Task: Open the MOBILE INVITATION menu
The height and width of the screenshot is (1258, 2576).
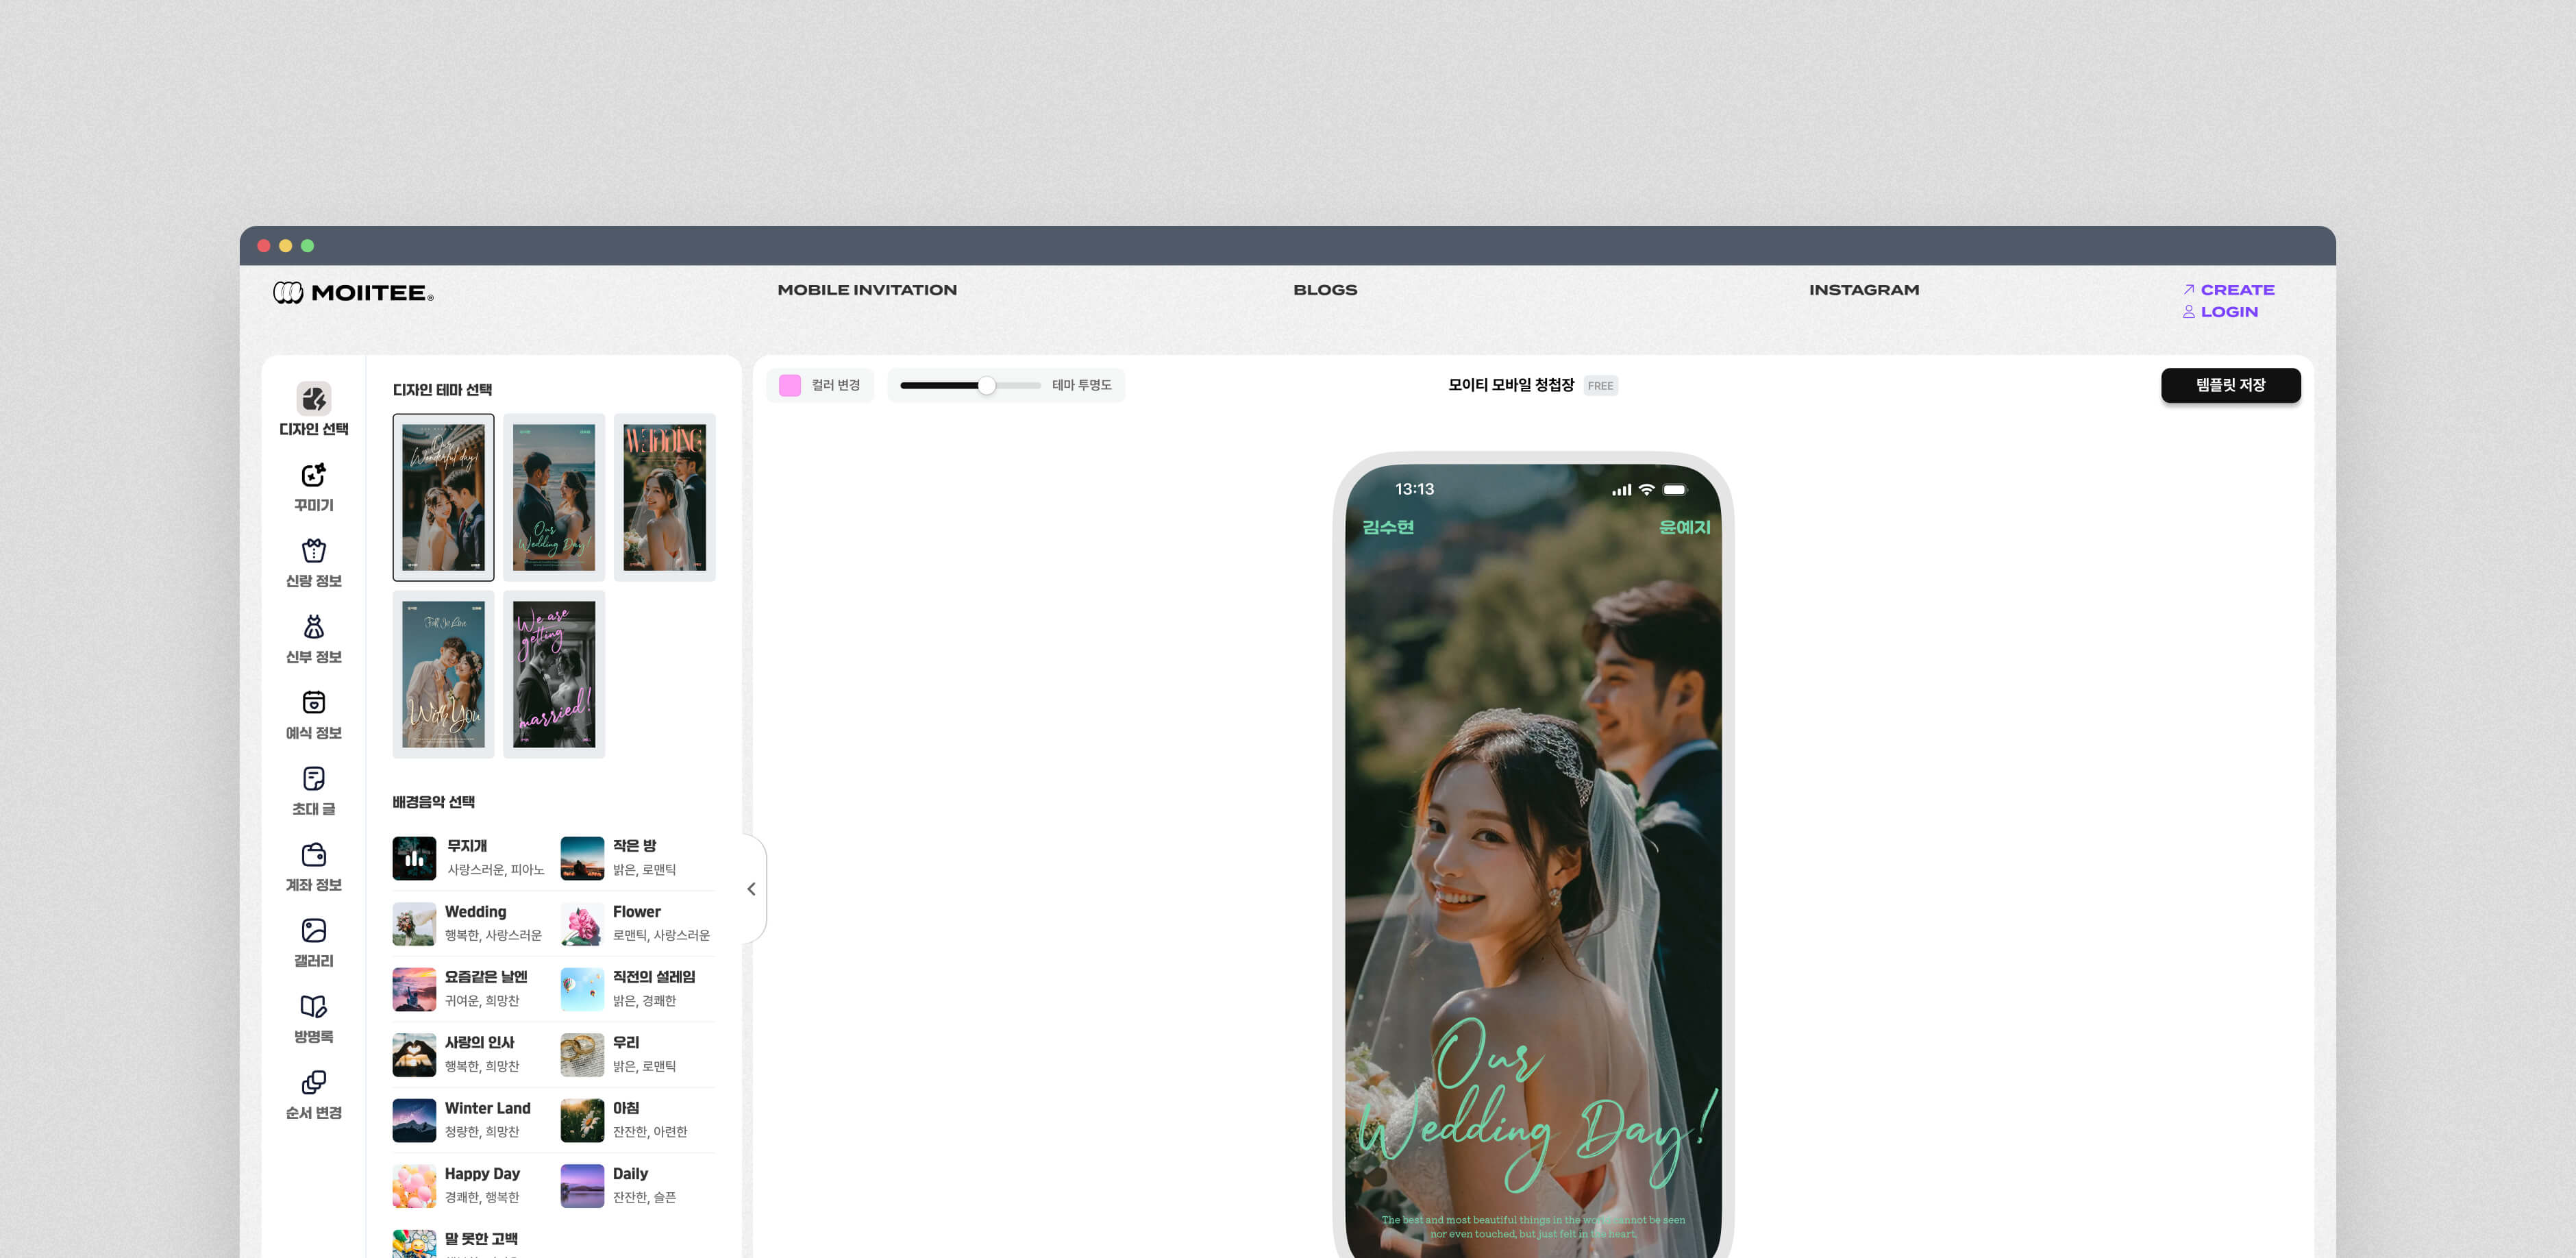Action: pyautogui.click(x=867, y=290)
